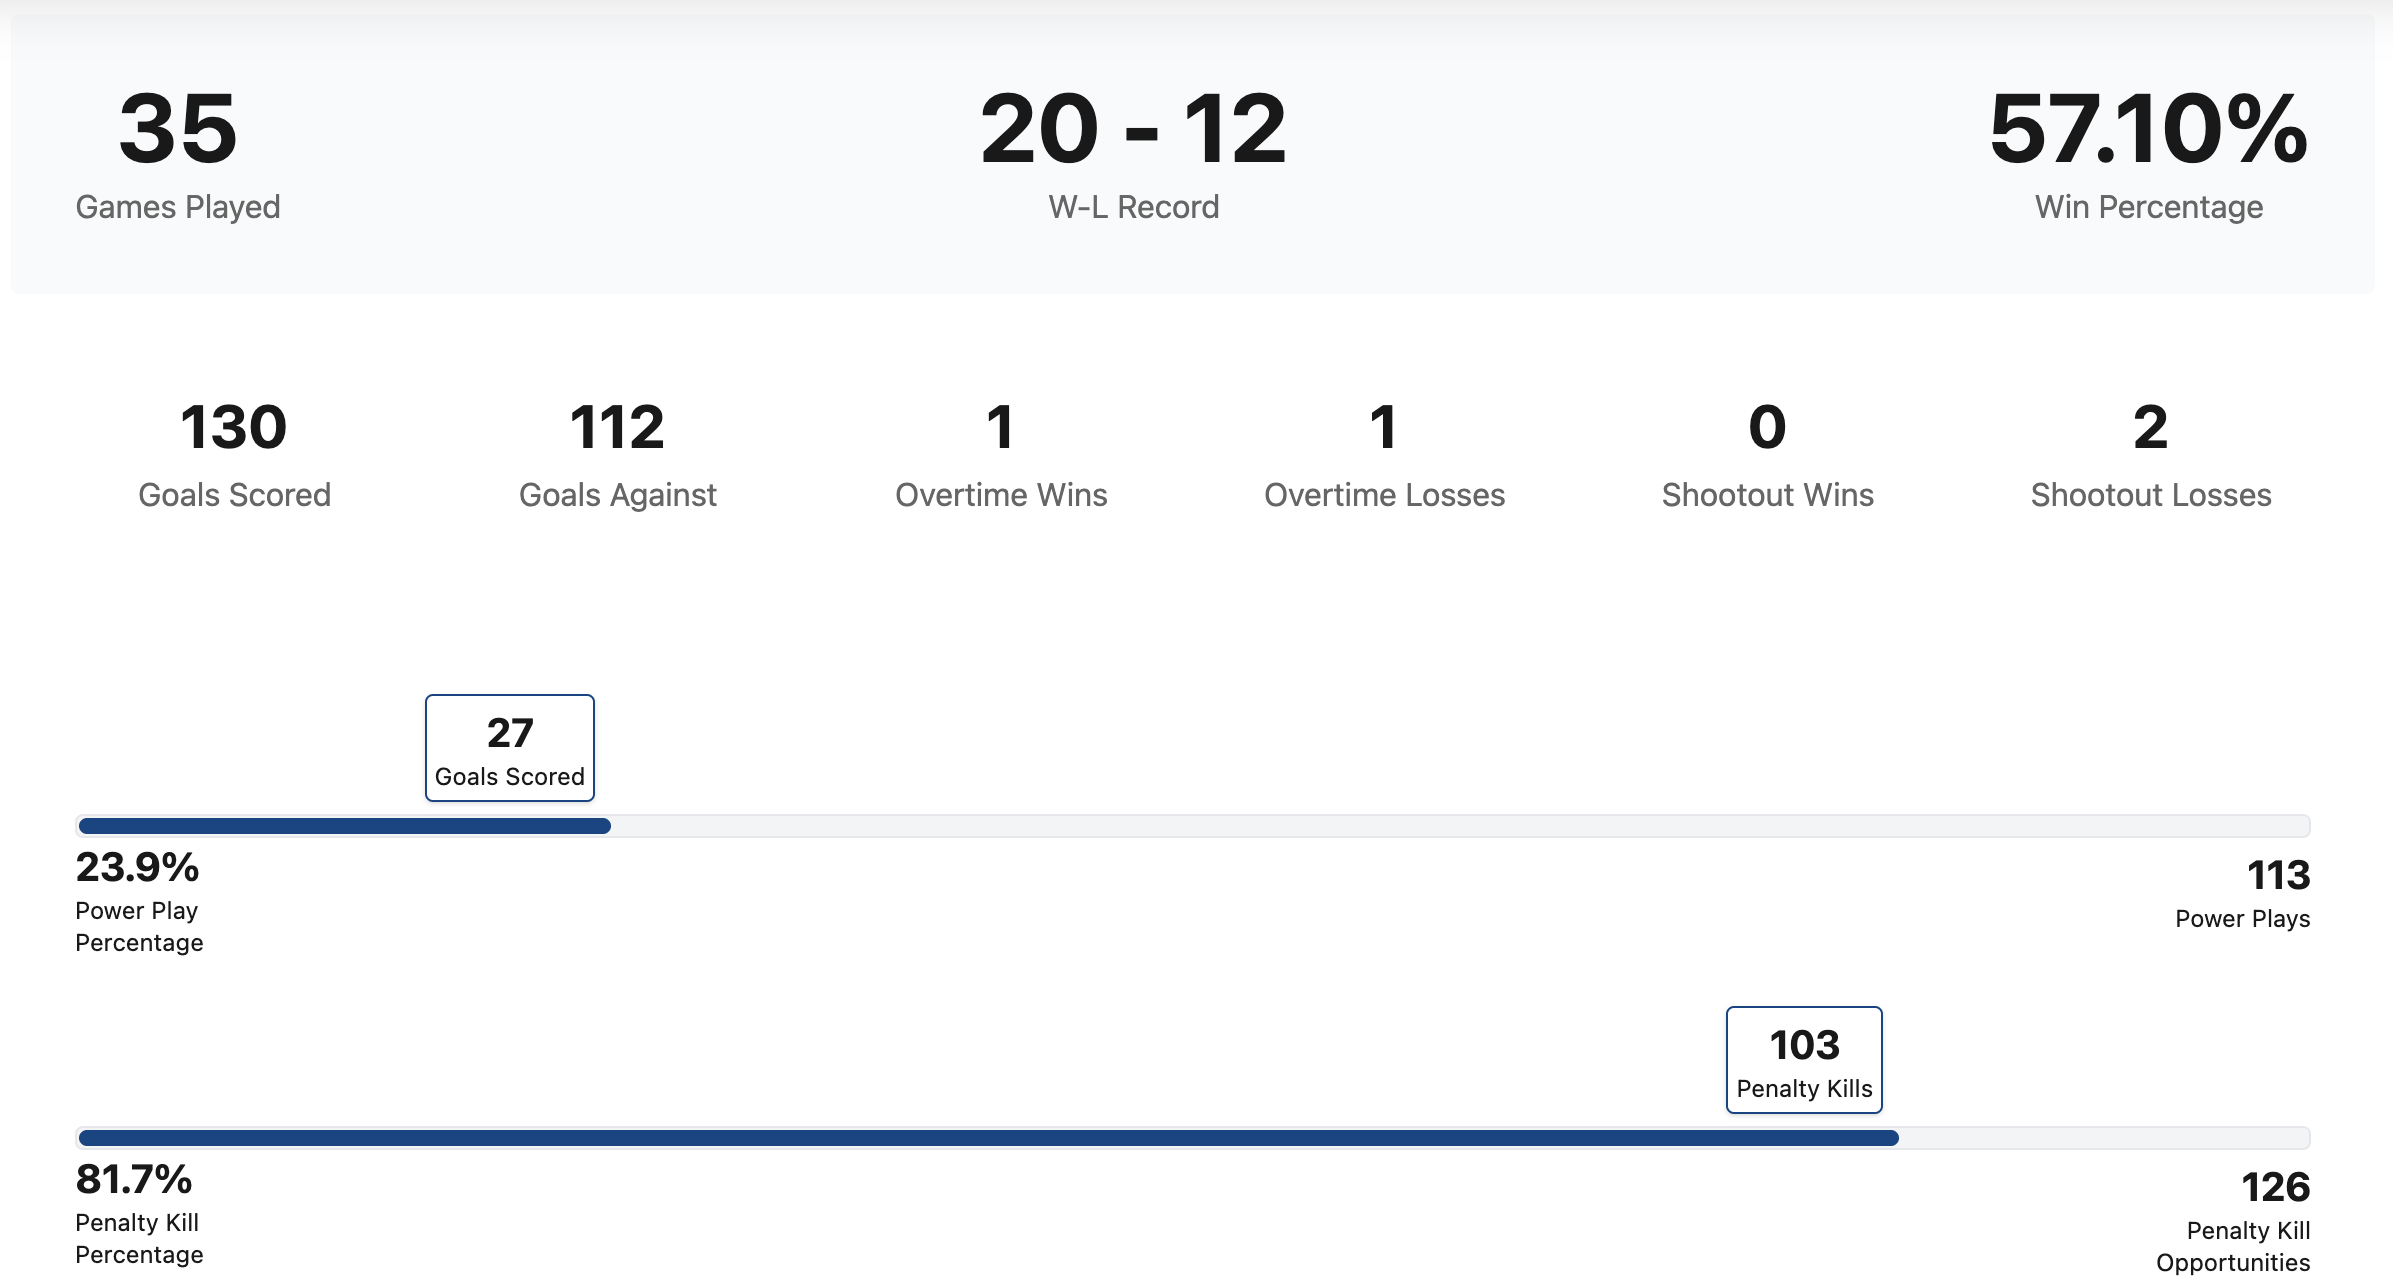Click the empty penalty kill bar track
Image resolution: width=2393 pixels, height=1281 pixels.
(x=2104, y=1138)
